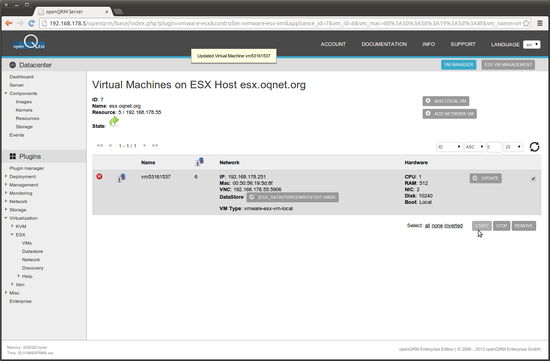Click the ADD LOCAL VM button
This screenshot has height=361, width=550.
pyautogui.click(x=445, y=101)
